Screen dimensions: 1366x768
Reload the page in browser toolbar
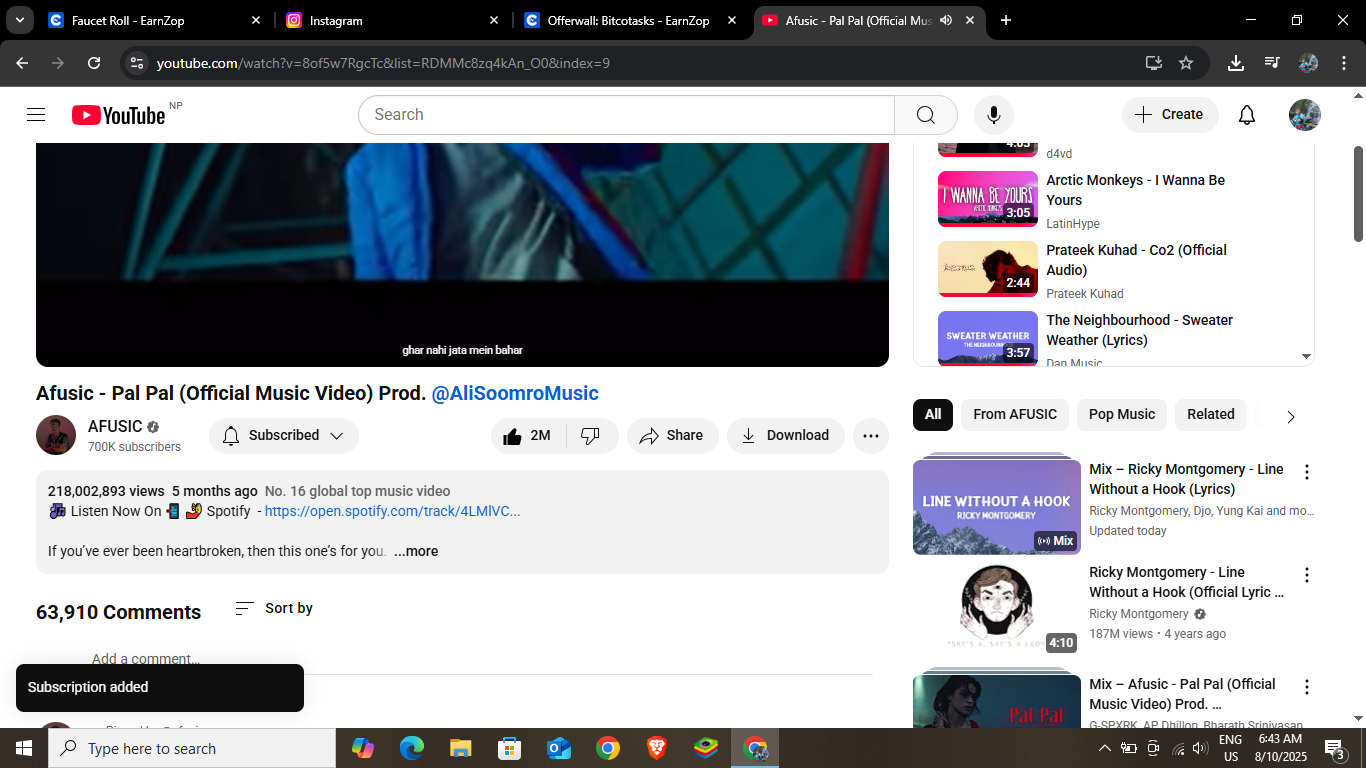coord(94,63)
